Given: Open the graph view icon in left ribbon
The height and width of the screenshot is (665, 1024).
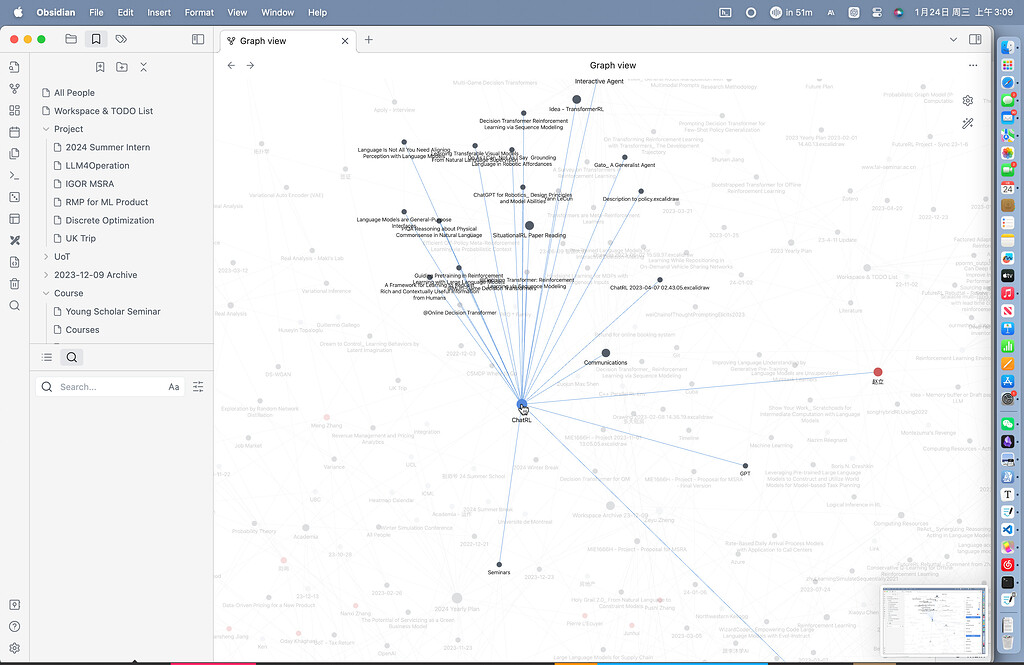Looking at the screenshot, I should coord(14,88).
